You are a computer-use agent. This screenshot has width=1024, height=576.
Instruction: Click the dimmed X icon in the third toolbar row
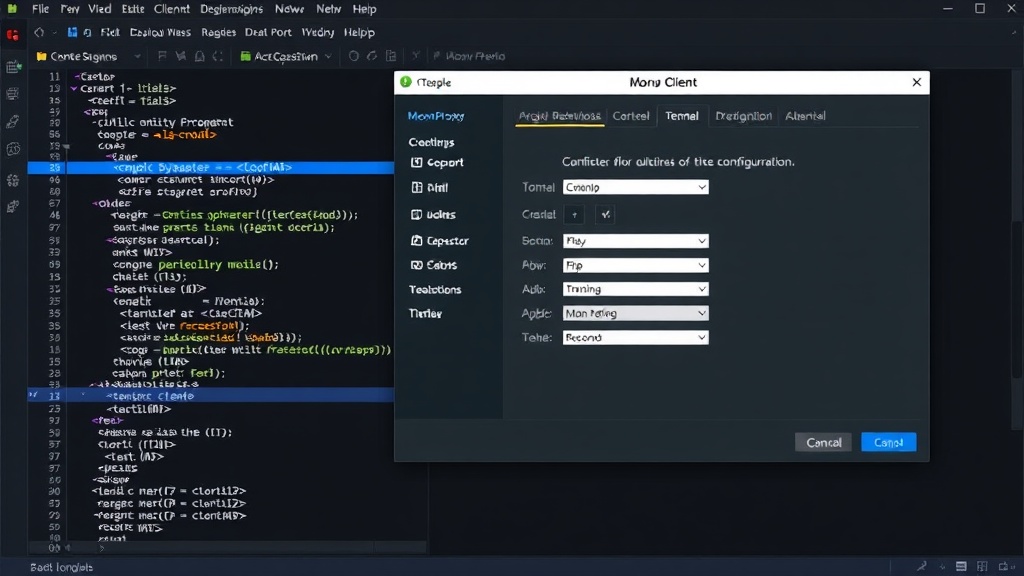coord(415,56)
